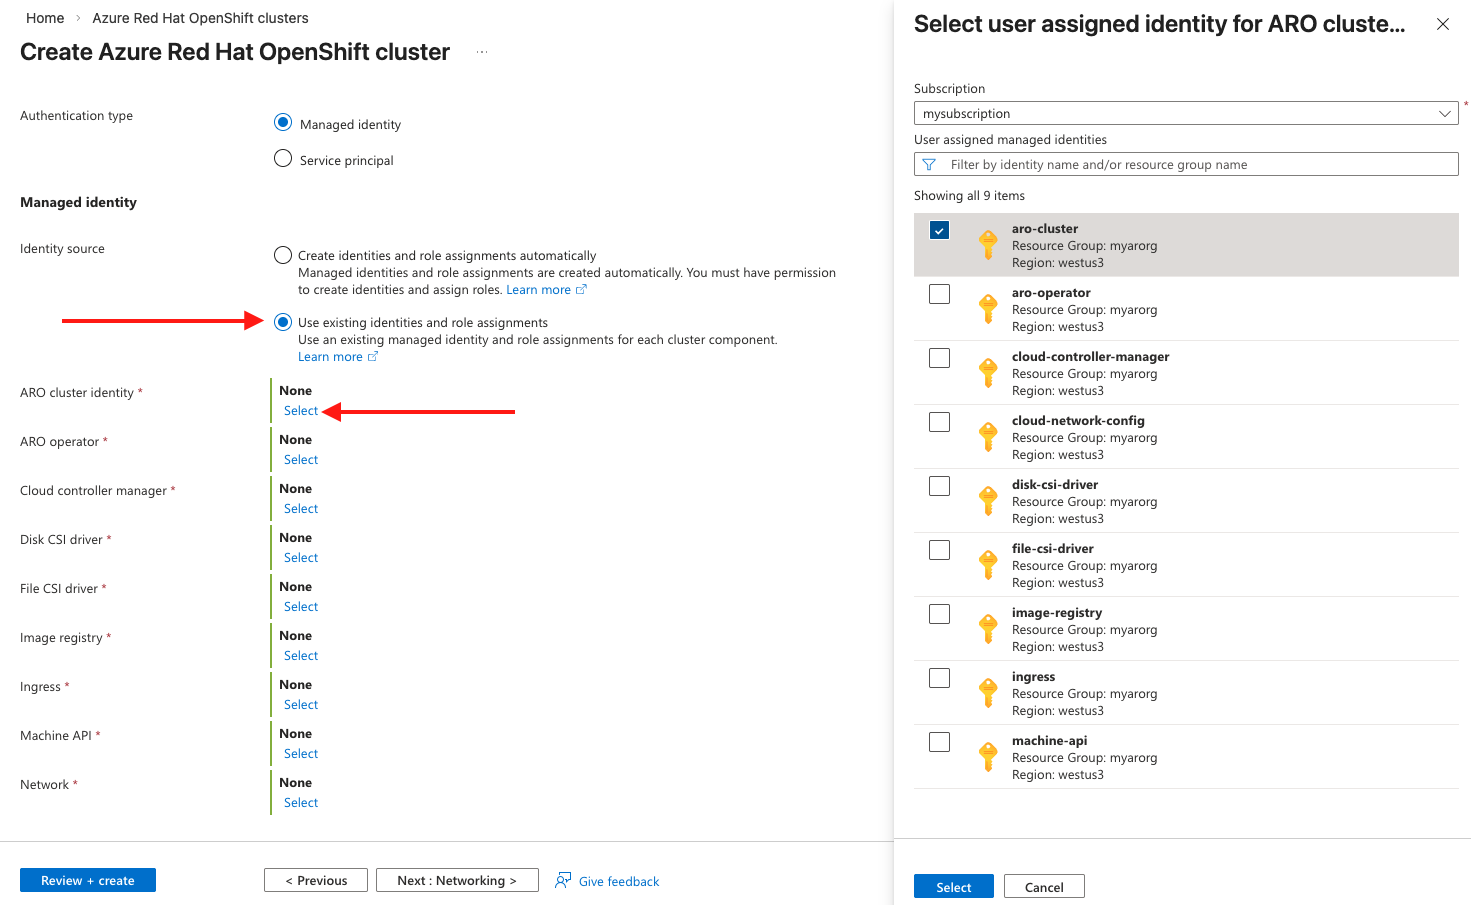Go to Home breadcrumb
Viewport: 1471px width, 905px height.
(x=45, y=18)
